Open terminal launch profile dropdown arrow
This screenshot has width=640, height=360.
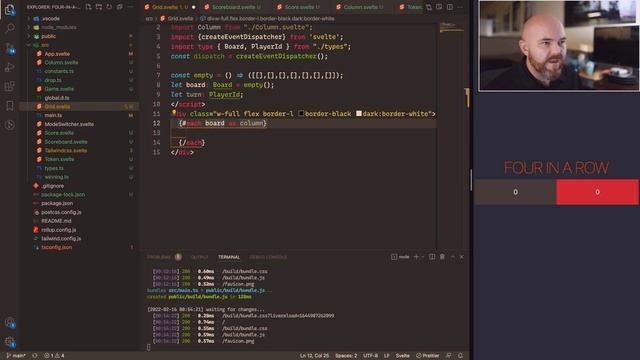coord(422,257)
